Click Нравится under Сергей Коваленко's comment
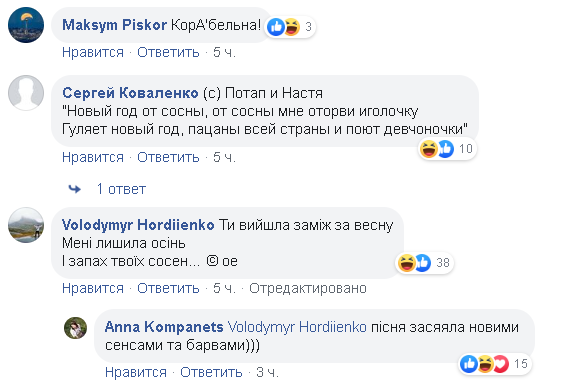Image resolution: width=569 pixels, height=388 pixels. 93,157
